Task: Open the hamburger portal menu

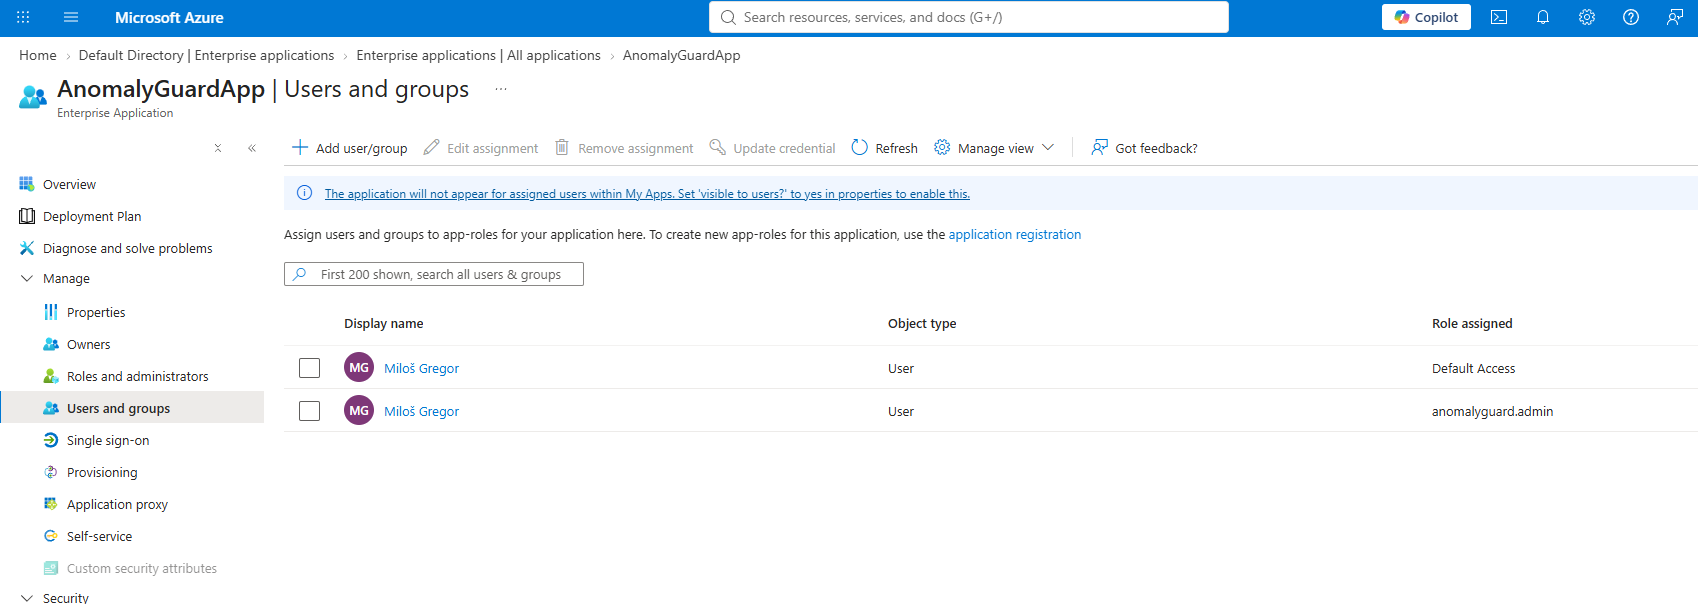Action: 71,17
